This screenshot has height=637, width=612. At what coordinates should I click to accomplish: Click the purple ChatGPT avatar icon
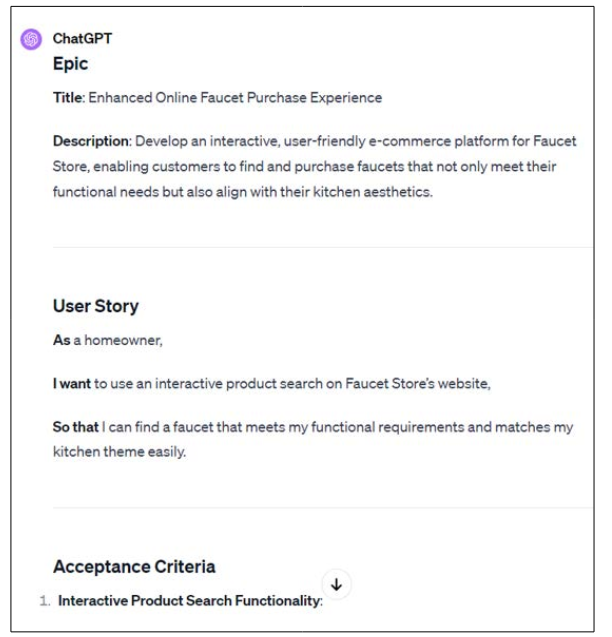click(31, 39)
